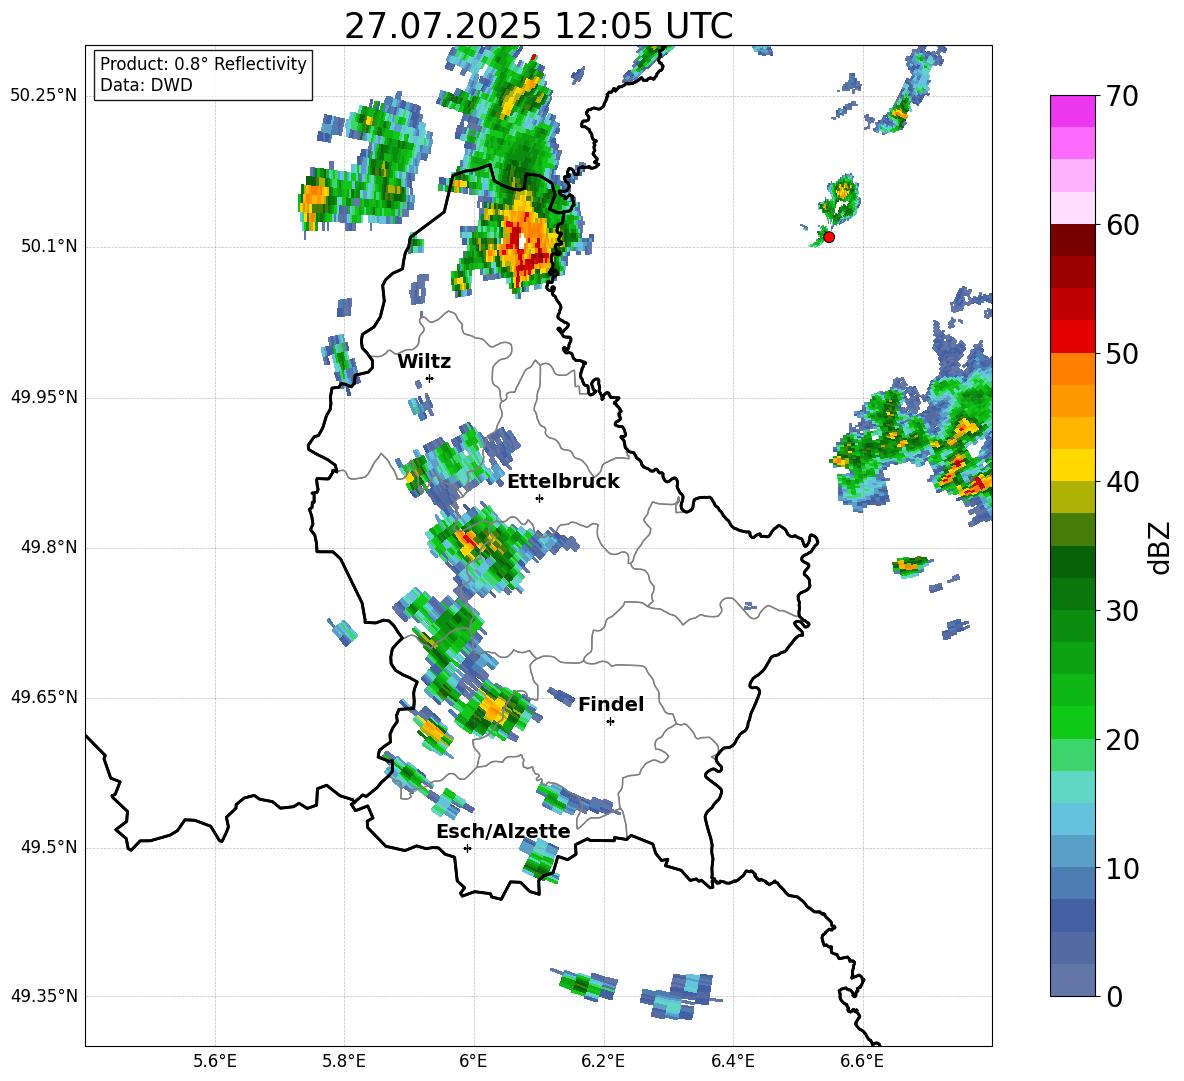Click the intense storm core north of Luxembourg
1184x1081 pixels.
pyautogui.click(x=523, y=240)
